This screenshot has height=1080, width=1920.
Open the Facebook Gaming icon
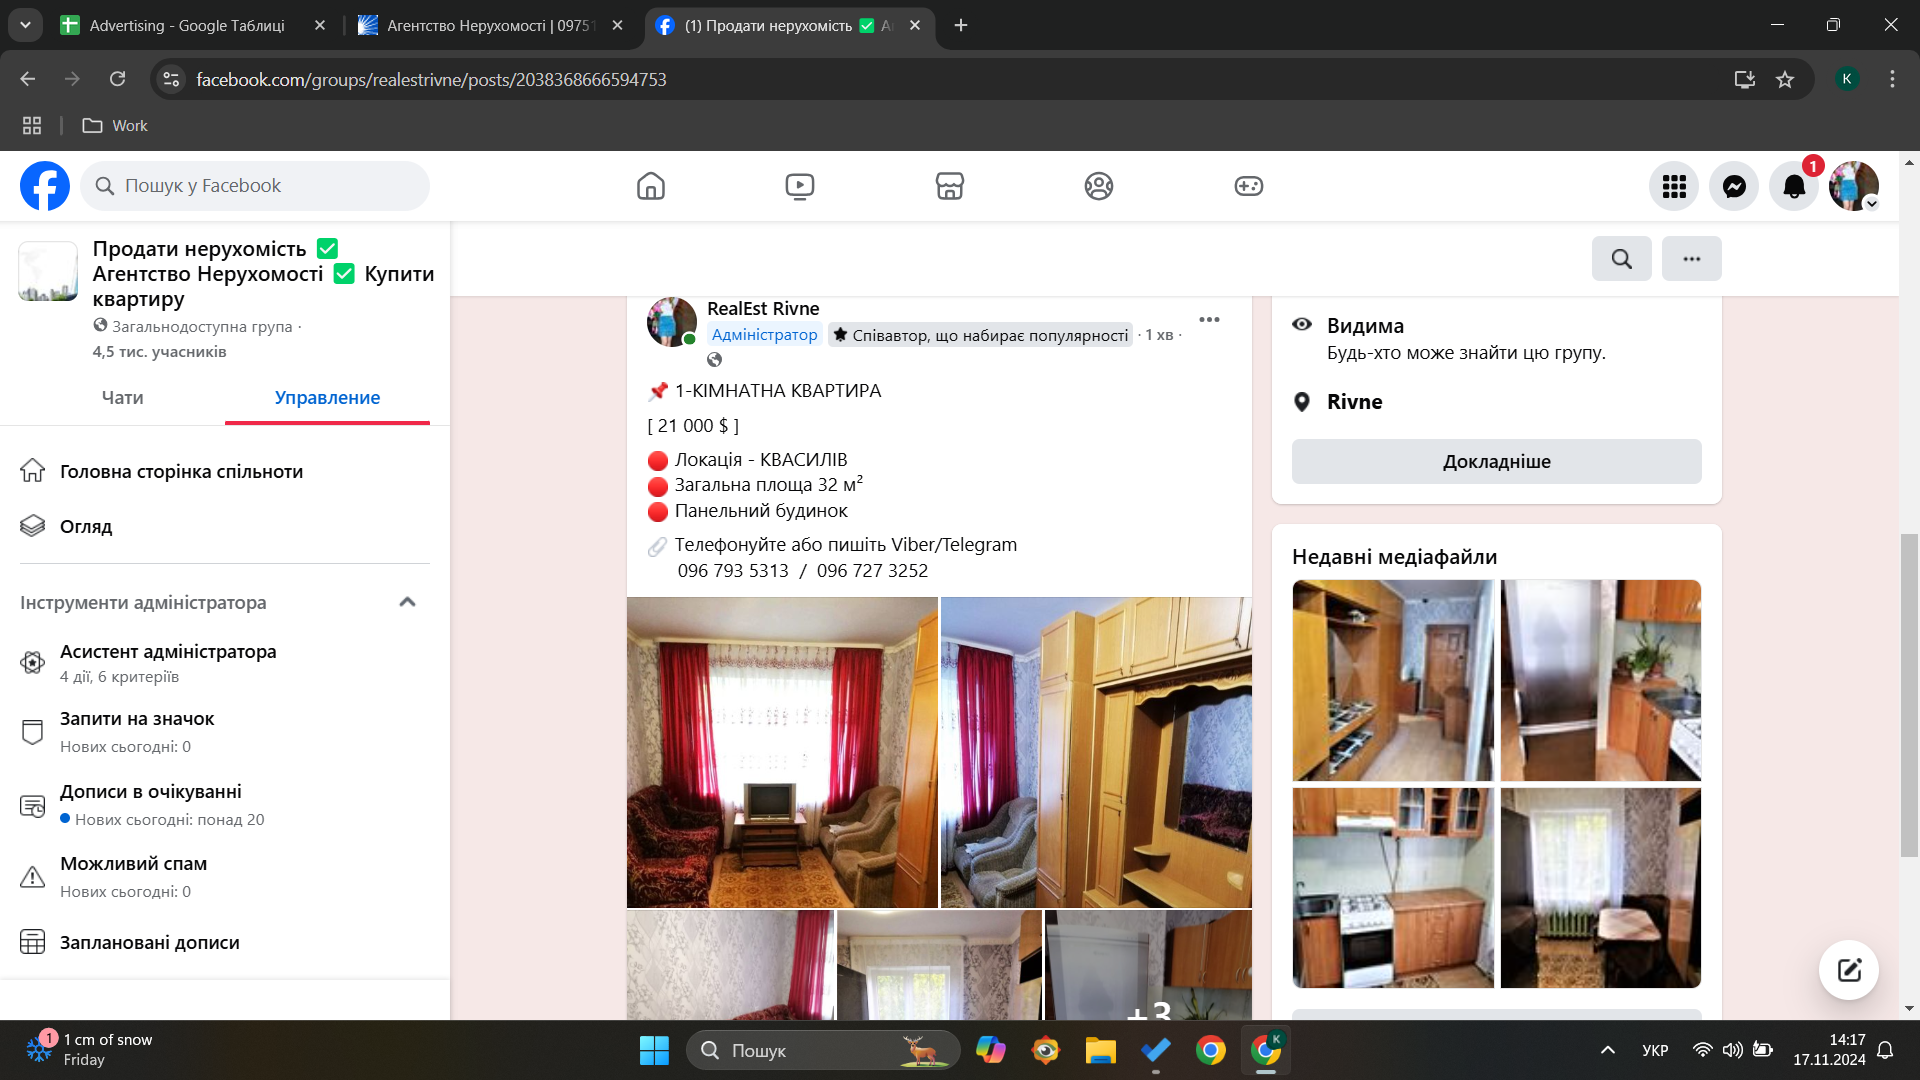[1248, 186]
